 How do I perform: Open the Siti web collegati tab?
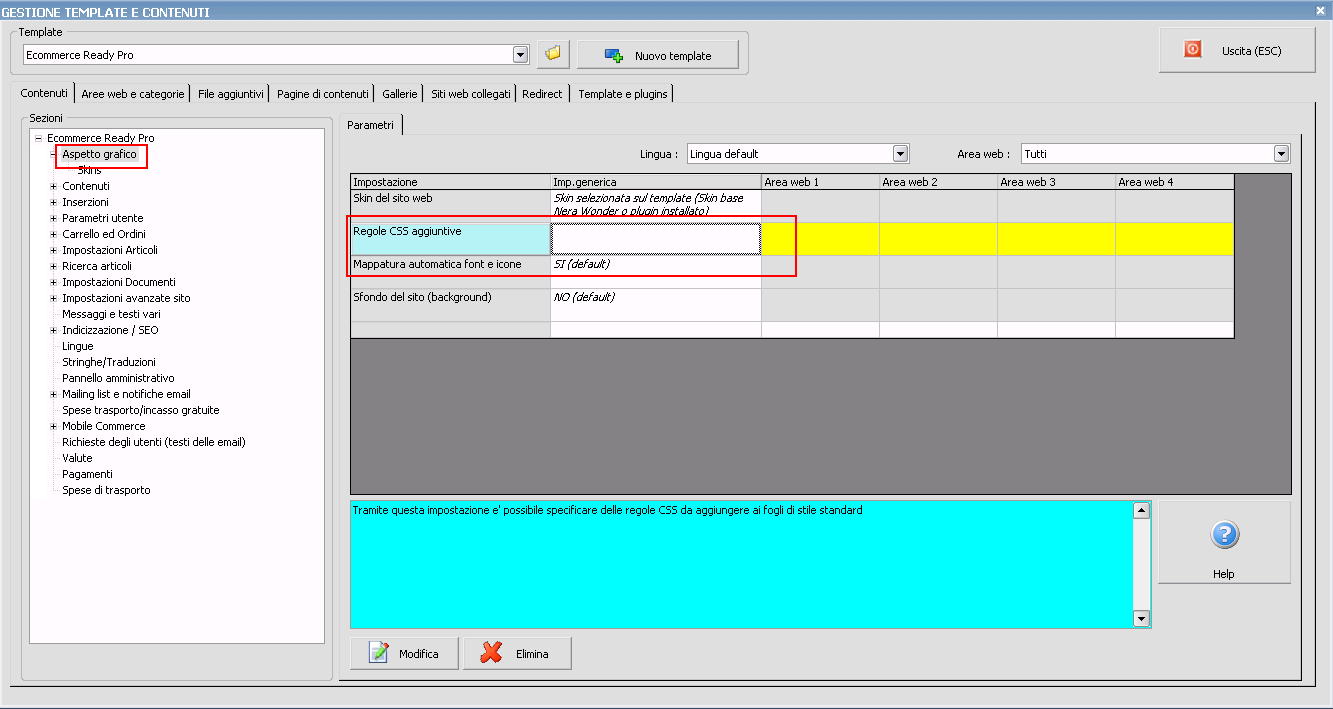(x=471, y=94)
